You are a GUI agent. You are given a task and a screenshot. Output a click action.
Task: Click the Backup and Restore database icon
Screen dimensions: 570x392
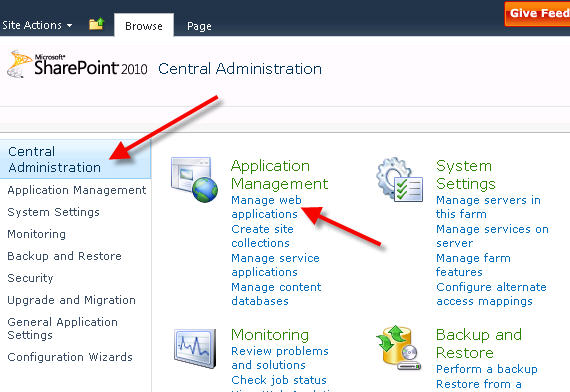pos(398,348)
